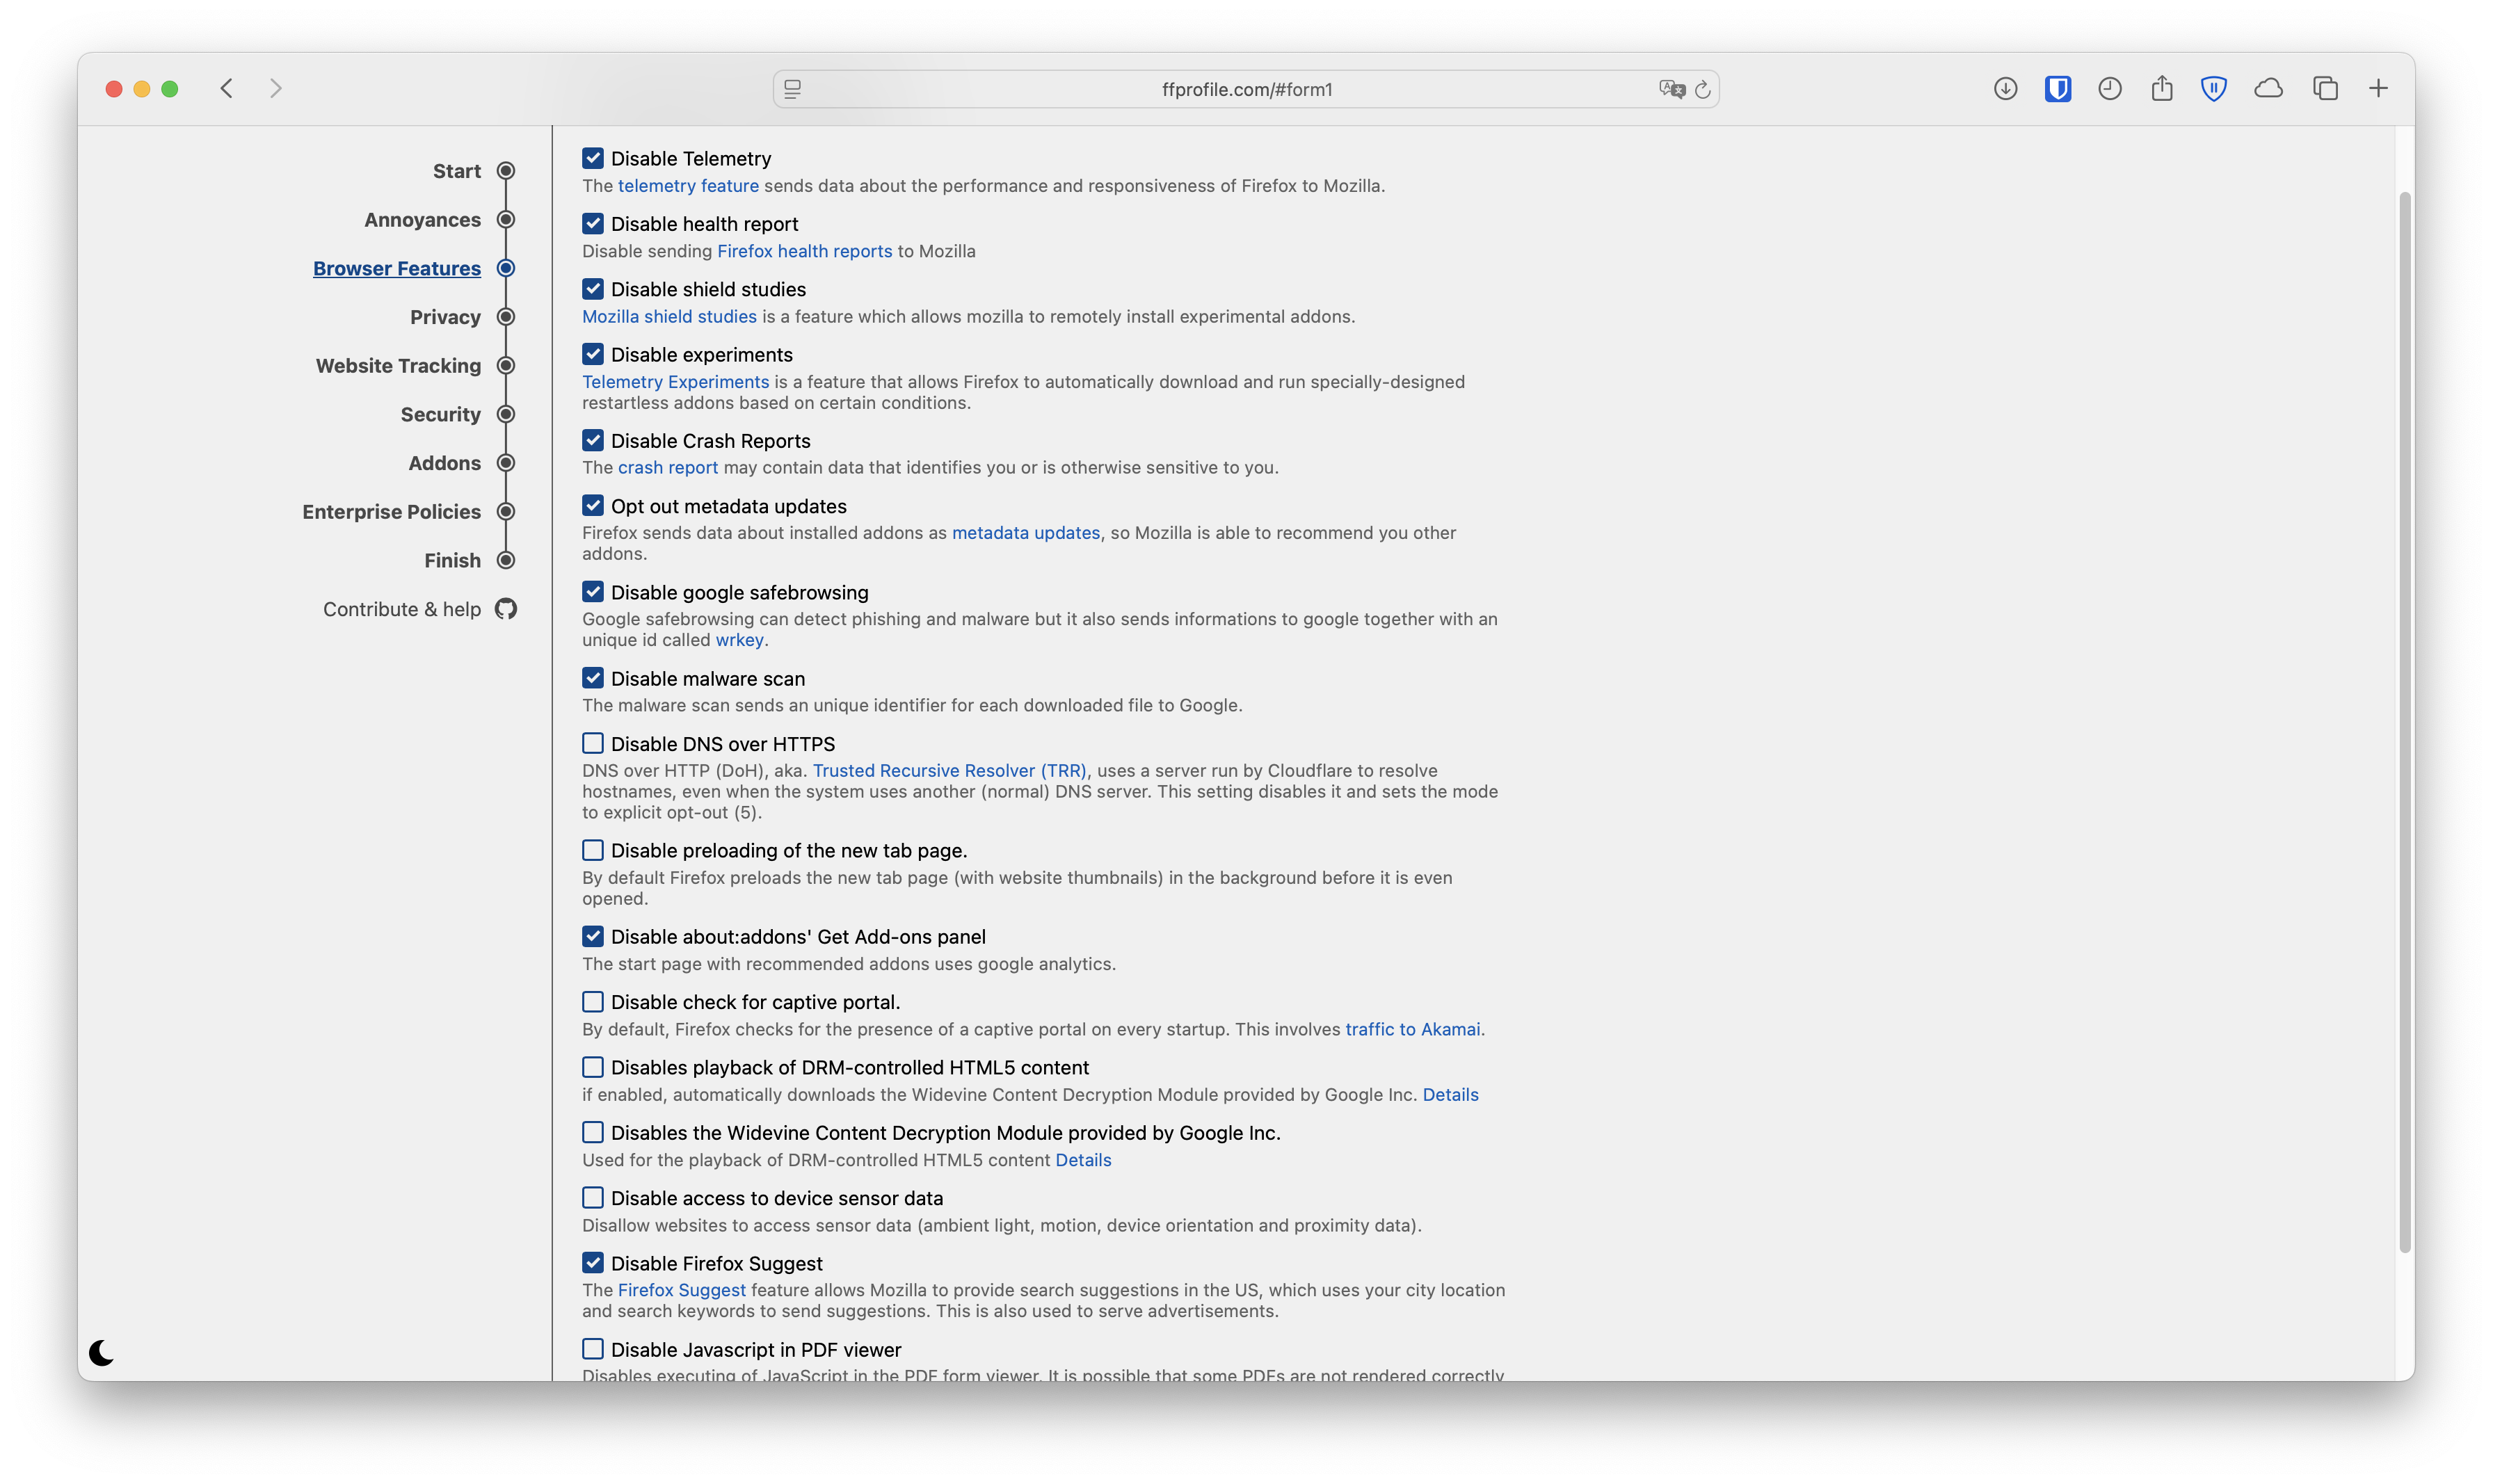Open the clock history extension icon

pyautogui.click(x=2110, y=88)
